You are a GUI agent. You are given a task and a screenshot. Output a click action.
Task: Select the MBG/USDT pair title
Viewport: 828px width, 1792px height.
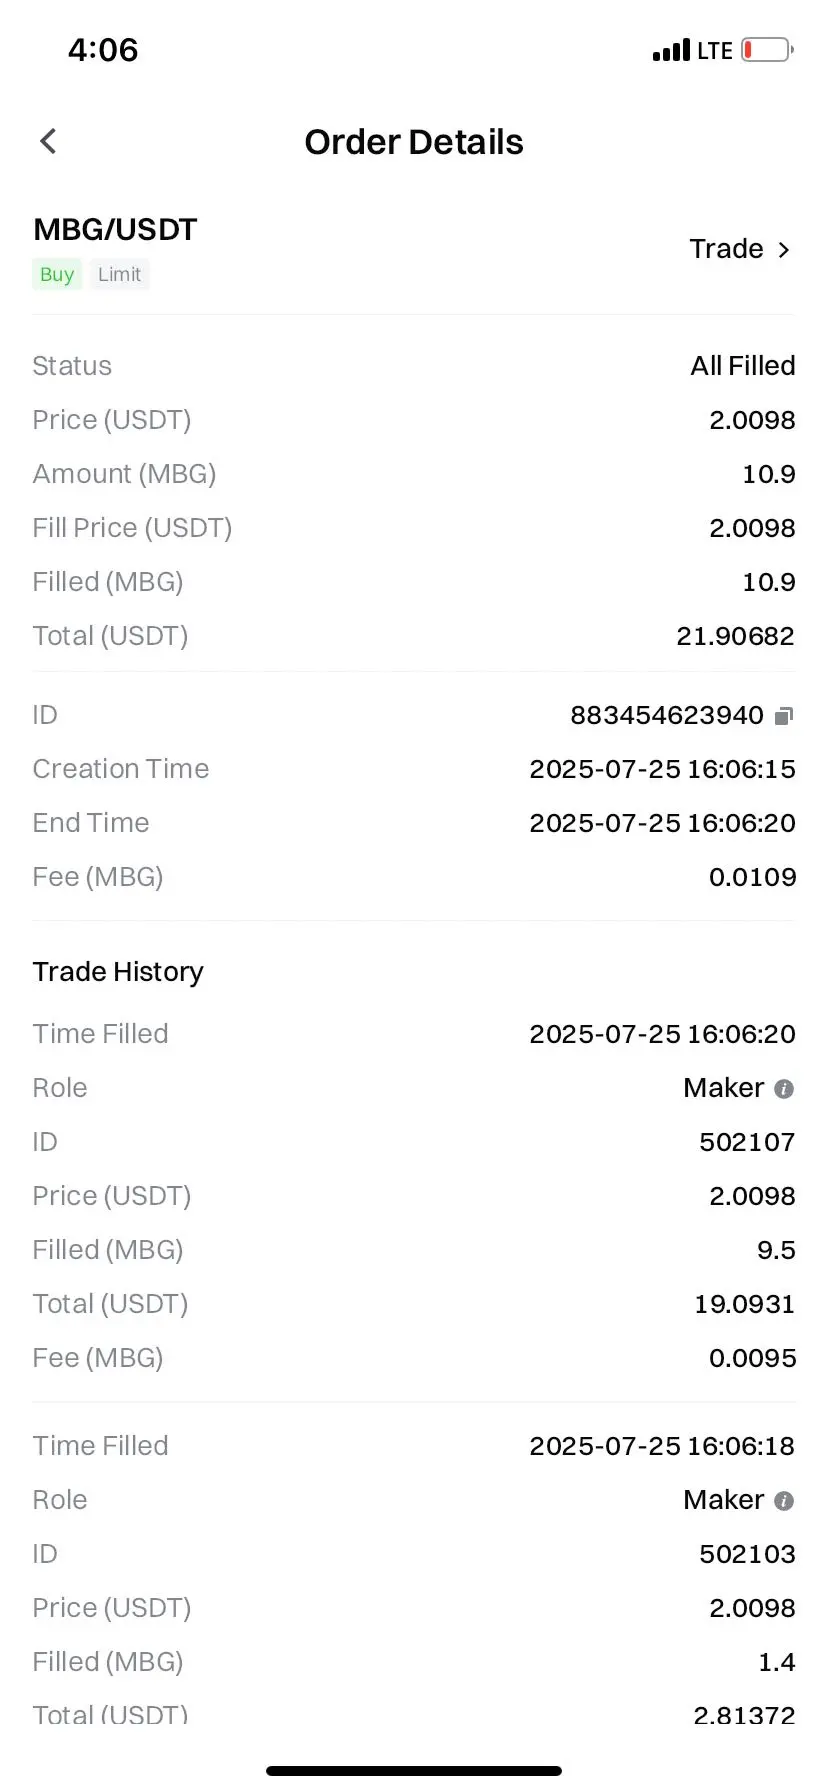pos(115,230)
